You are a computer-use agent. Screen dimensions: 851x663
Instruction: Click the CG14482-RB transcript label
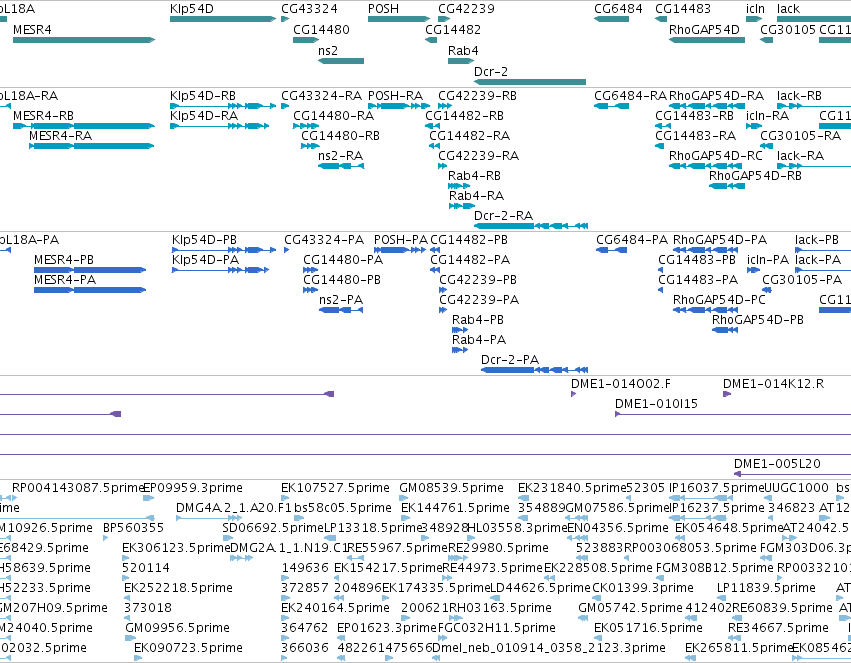pos(464,116)
